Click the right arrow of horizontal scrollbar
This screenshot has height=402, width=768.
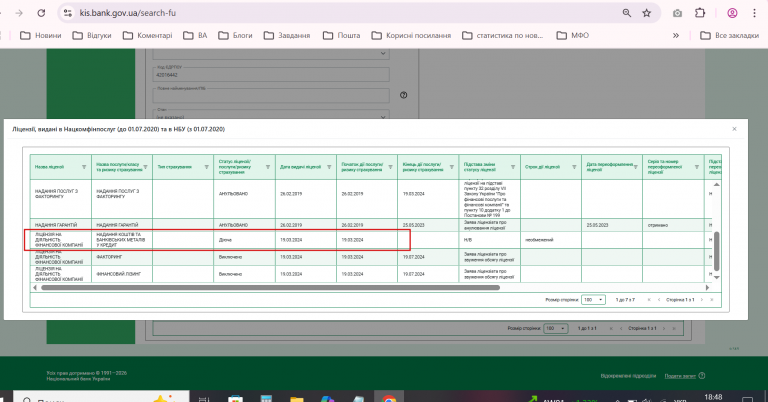click(707, 287)
